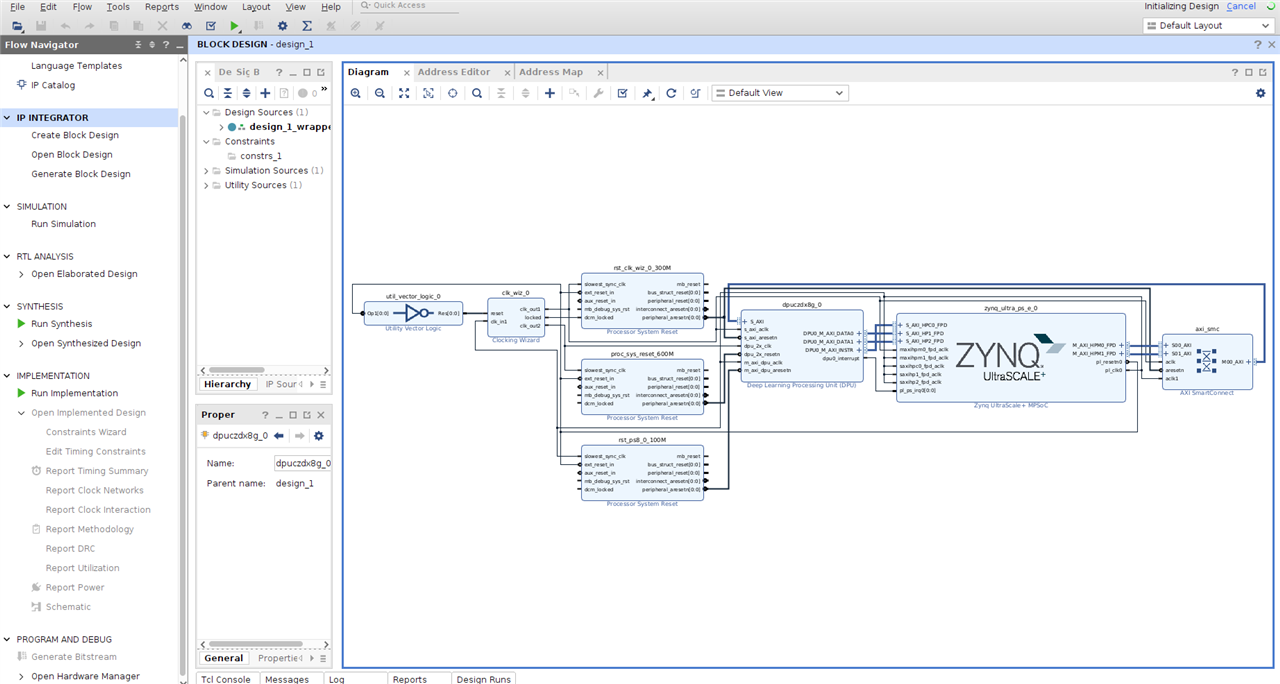Click the crosshair auto-fit selection icon
The height and width of the screenshot is (684, 1280).
tap(452, 93)
